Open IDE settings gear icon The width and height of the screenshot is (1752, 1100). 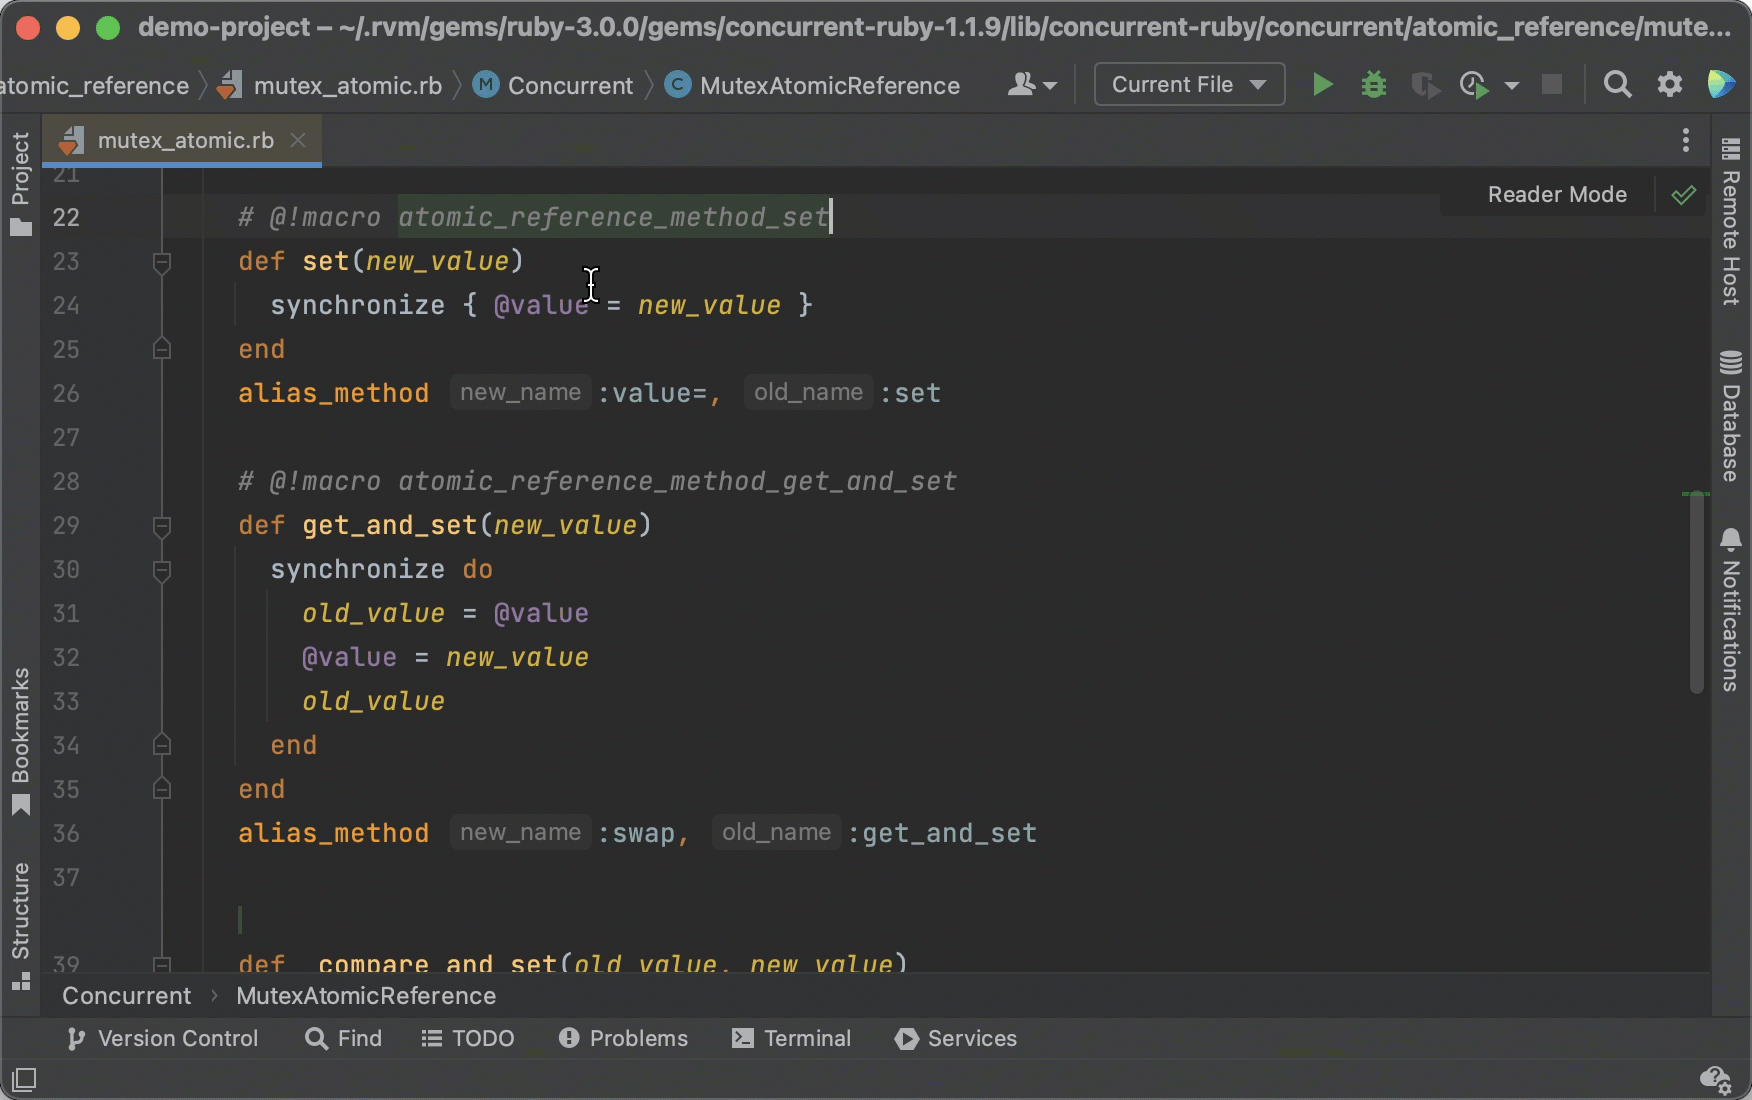pyautogui.click(x=1670, y=85)
